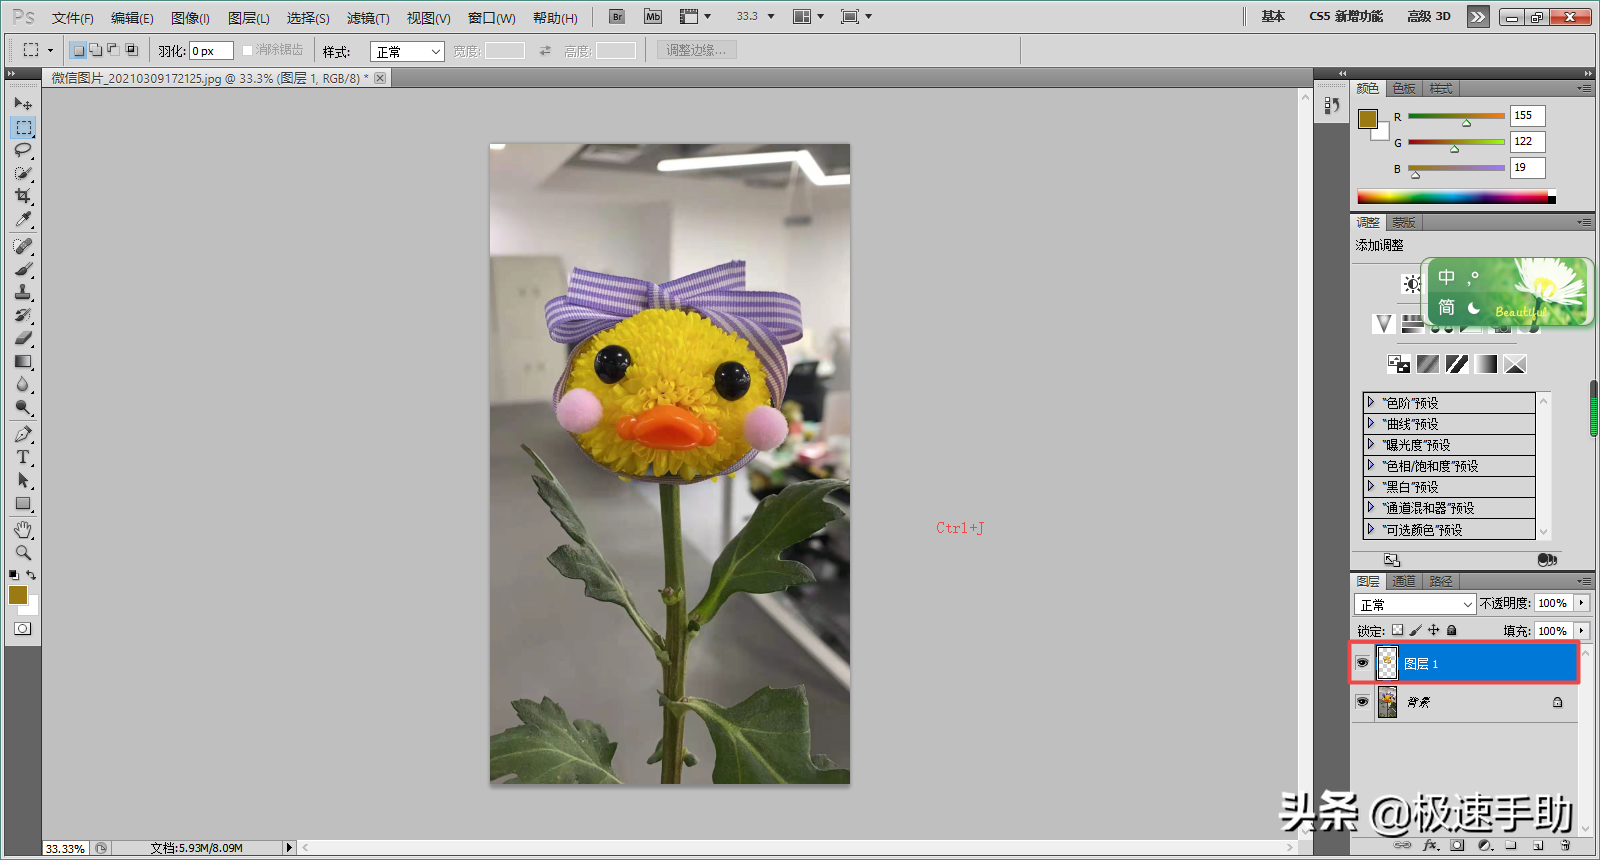
Task: Create a new group folder in Layers
Action: 1511,845
